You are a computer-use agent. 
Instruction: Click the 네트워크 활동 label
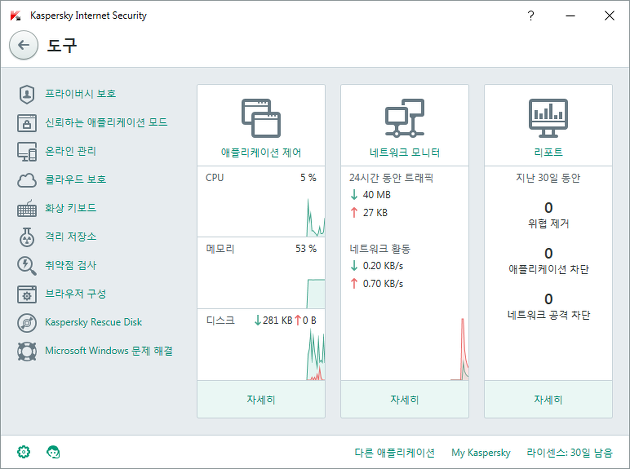coord(380,249)
